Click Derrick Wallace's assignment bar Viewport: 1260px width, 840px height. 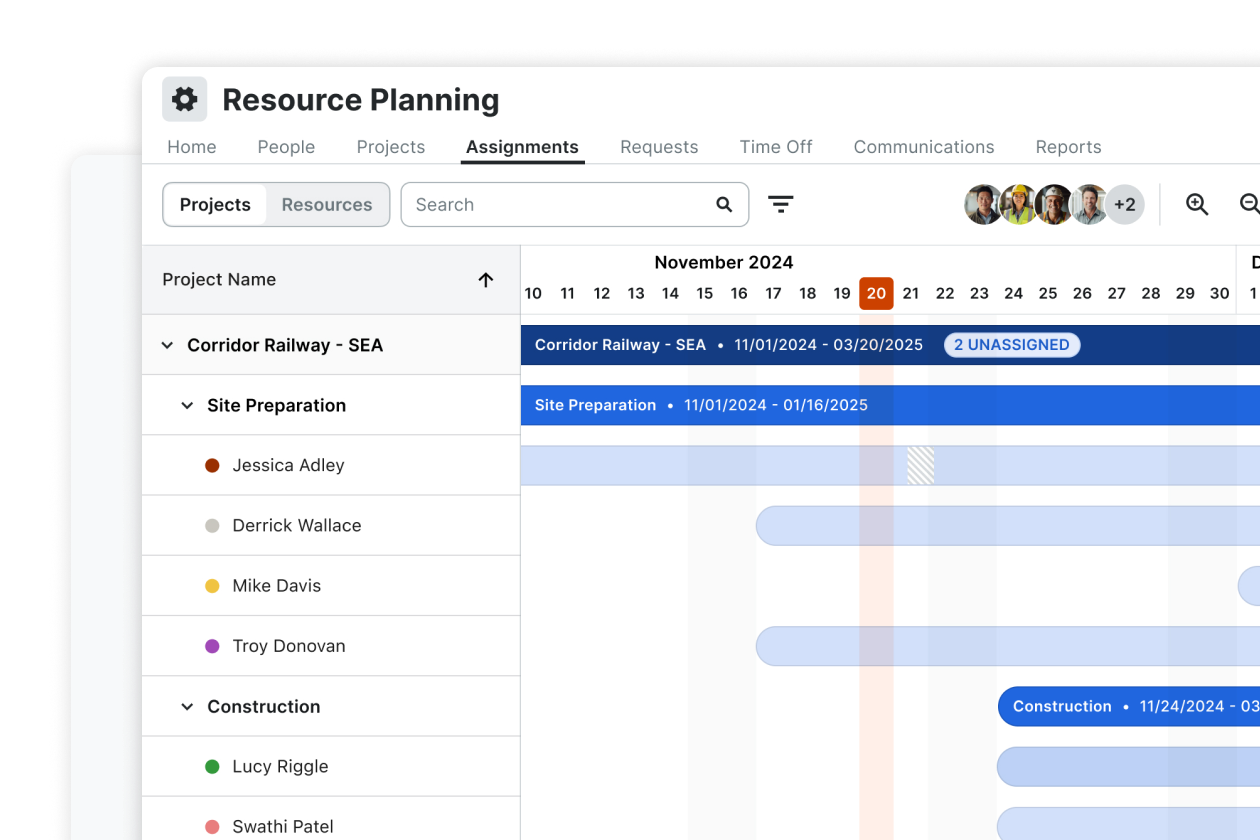click(x=1008, y=526)
